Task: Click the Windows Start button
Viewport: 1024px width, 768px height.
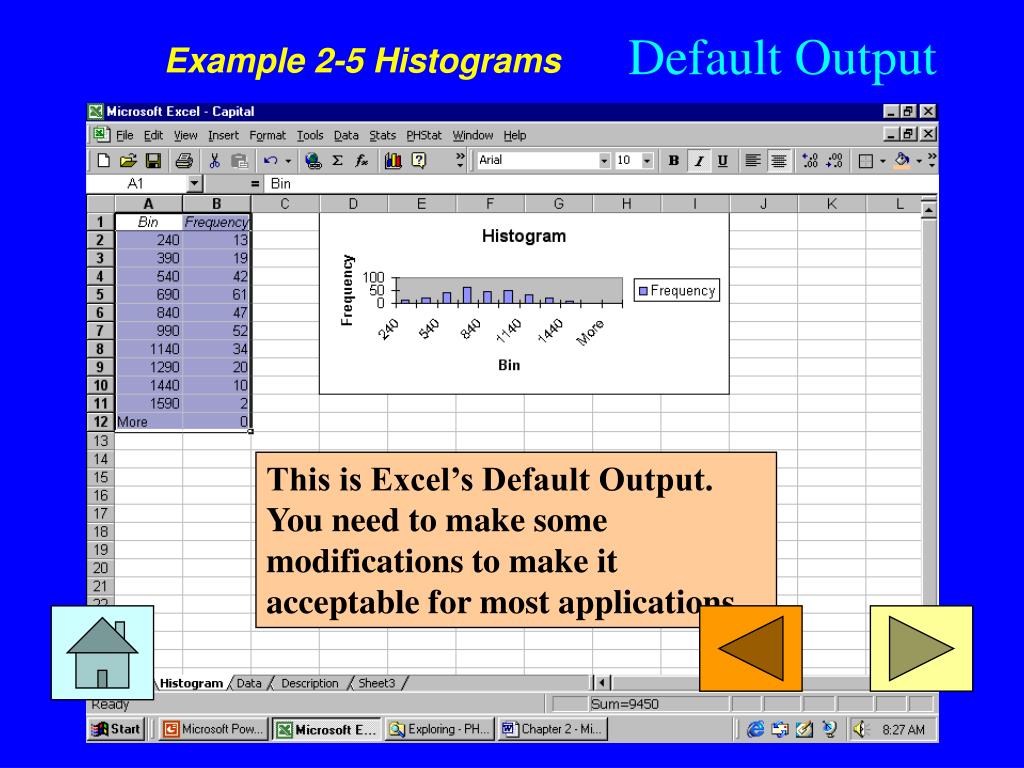Action: 116,729
